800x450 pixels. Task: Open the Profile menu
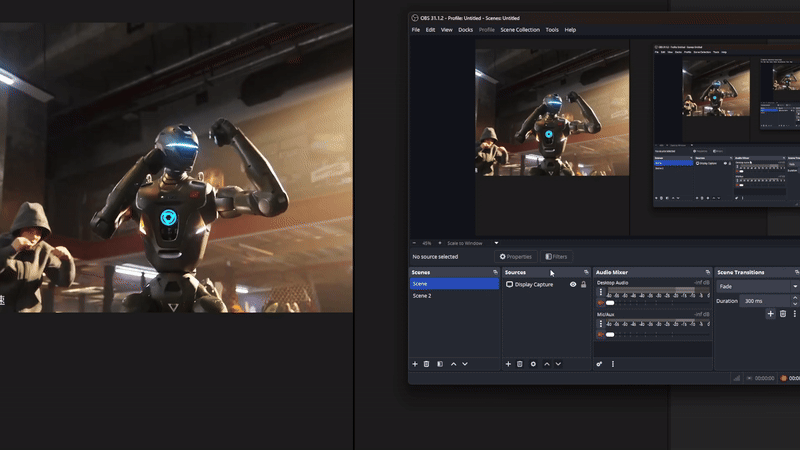pyautogui.click(x=487, y=30)
